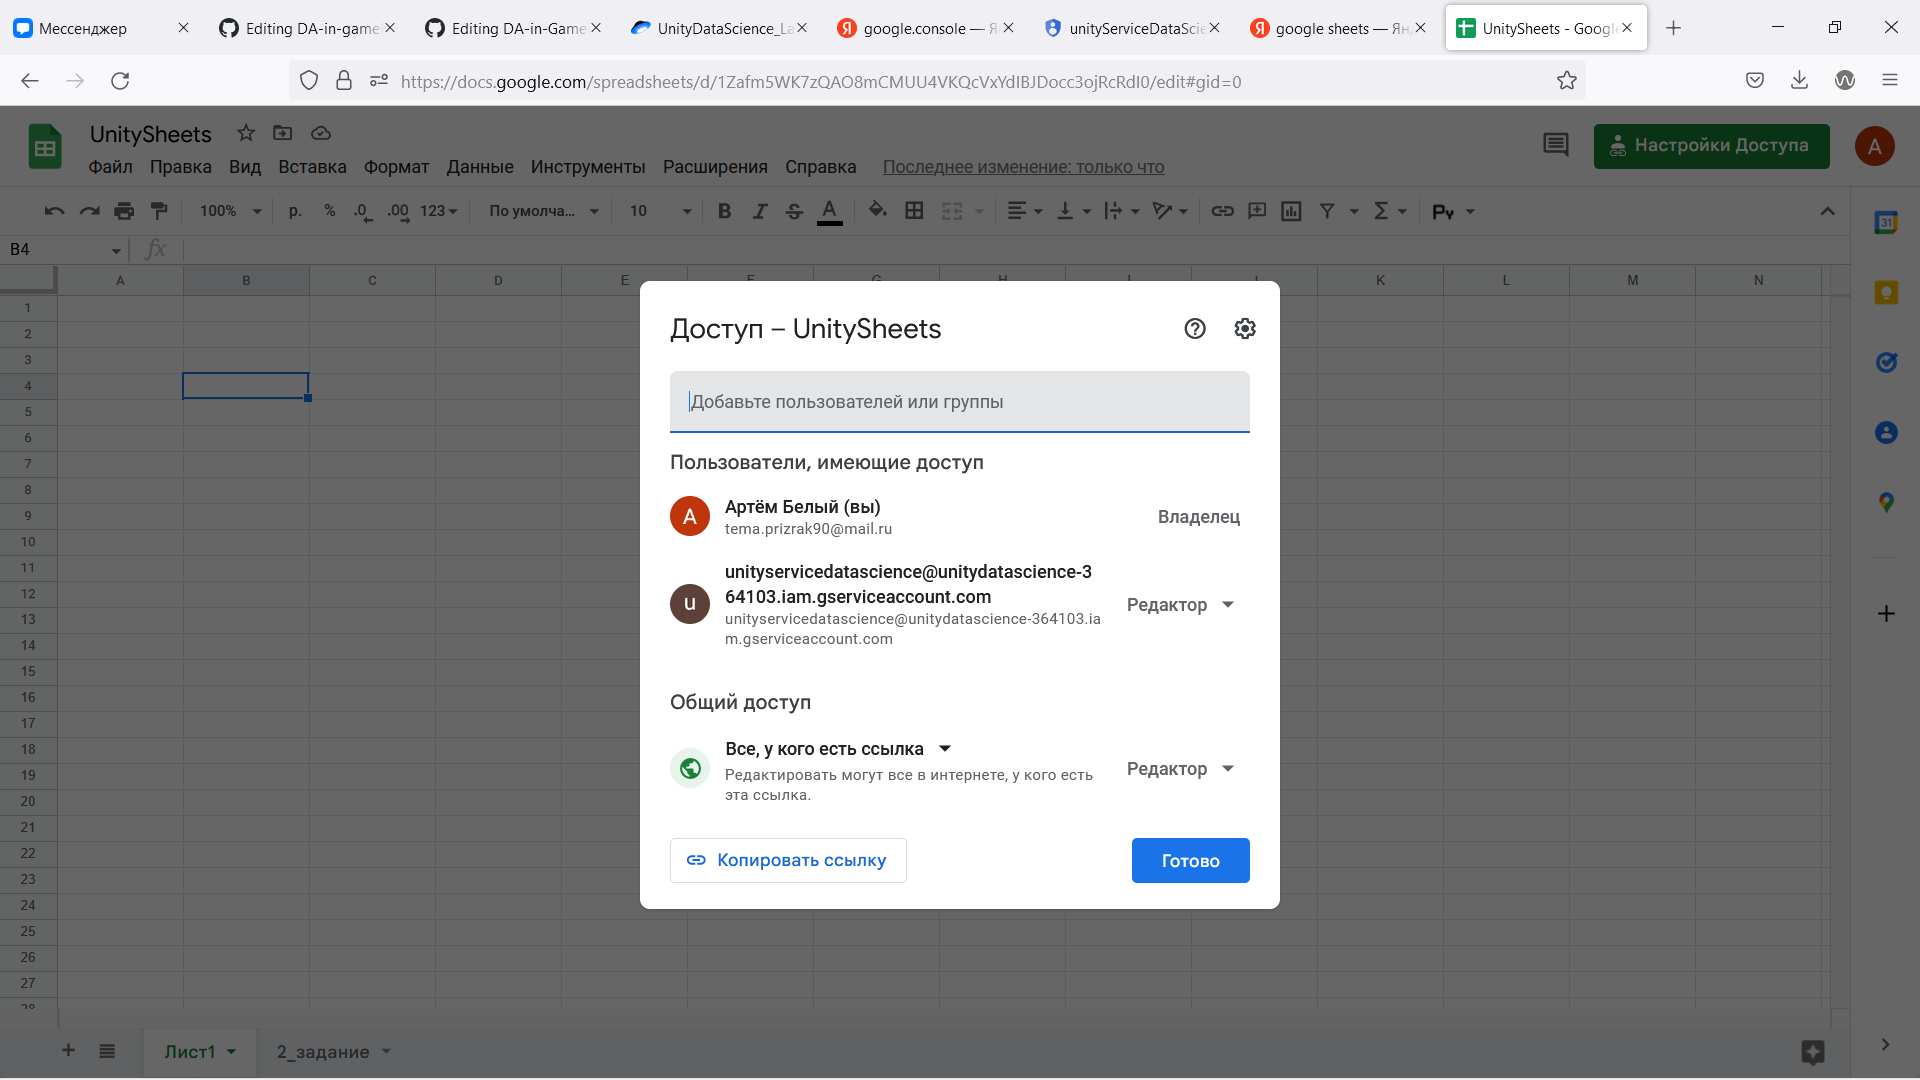Screen dimensions: 1920x1080
Task: Open Google Keep side panel icon
Action: [x=1886, y=293]
